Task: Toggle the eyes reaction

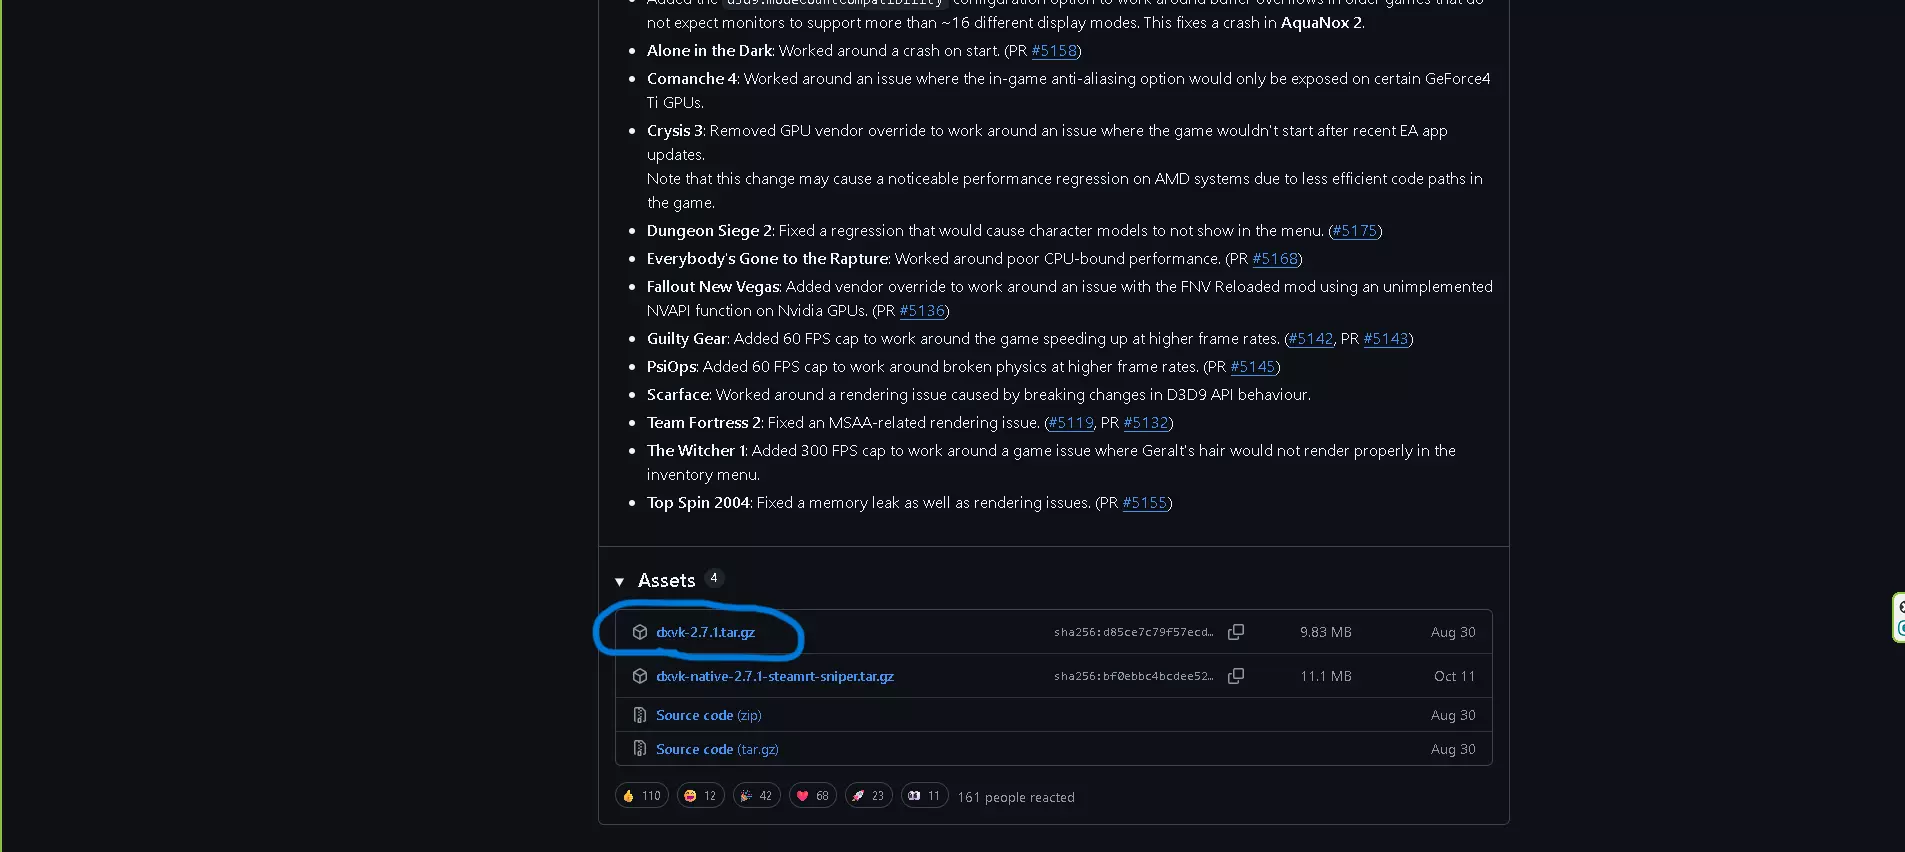Action: pyautogui.click(x=924, y=796)
